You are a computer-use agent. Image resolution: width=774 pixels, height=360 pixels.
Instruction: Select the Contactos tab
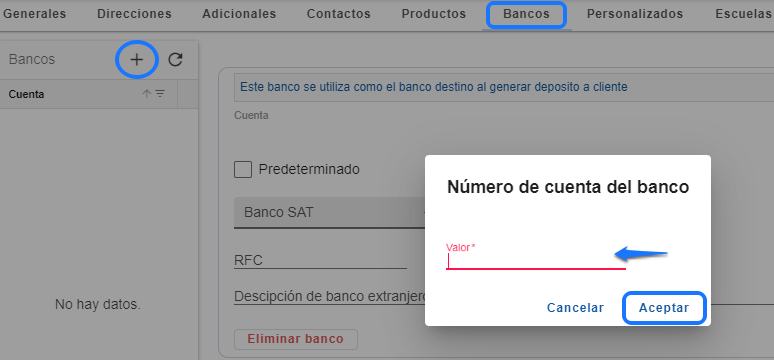coord(339,14)
